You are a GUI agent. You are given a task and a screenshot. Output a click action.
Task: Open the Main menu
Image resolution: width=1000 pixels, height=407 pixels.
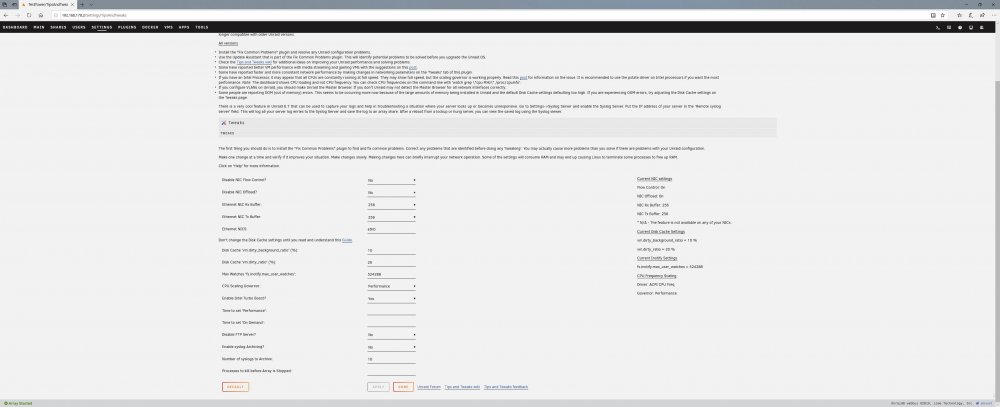(x=39, y=27)
